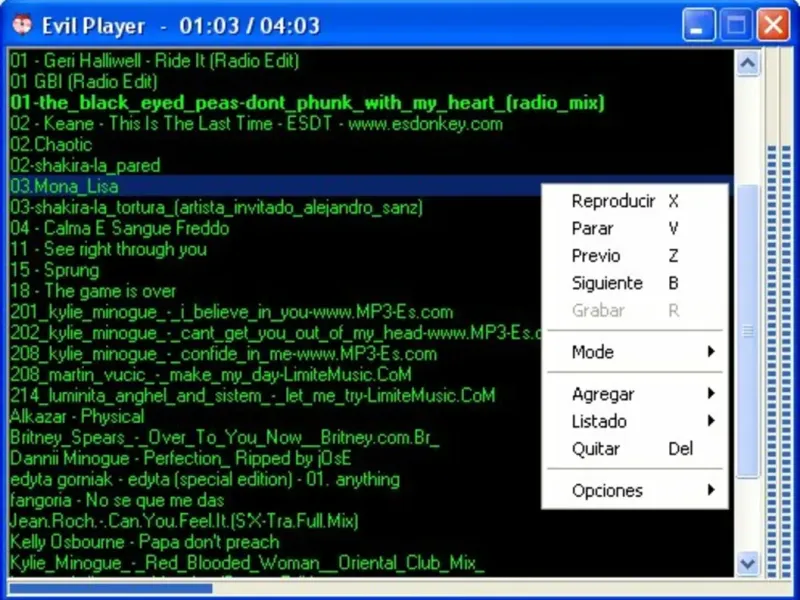
Task: Select the playing black_eyed_peas track
Action: pyautogui.click(x=307, y=103)
